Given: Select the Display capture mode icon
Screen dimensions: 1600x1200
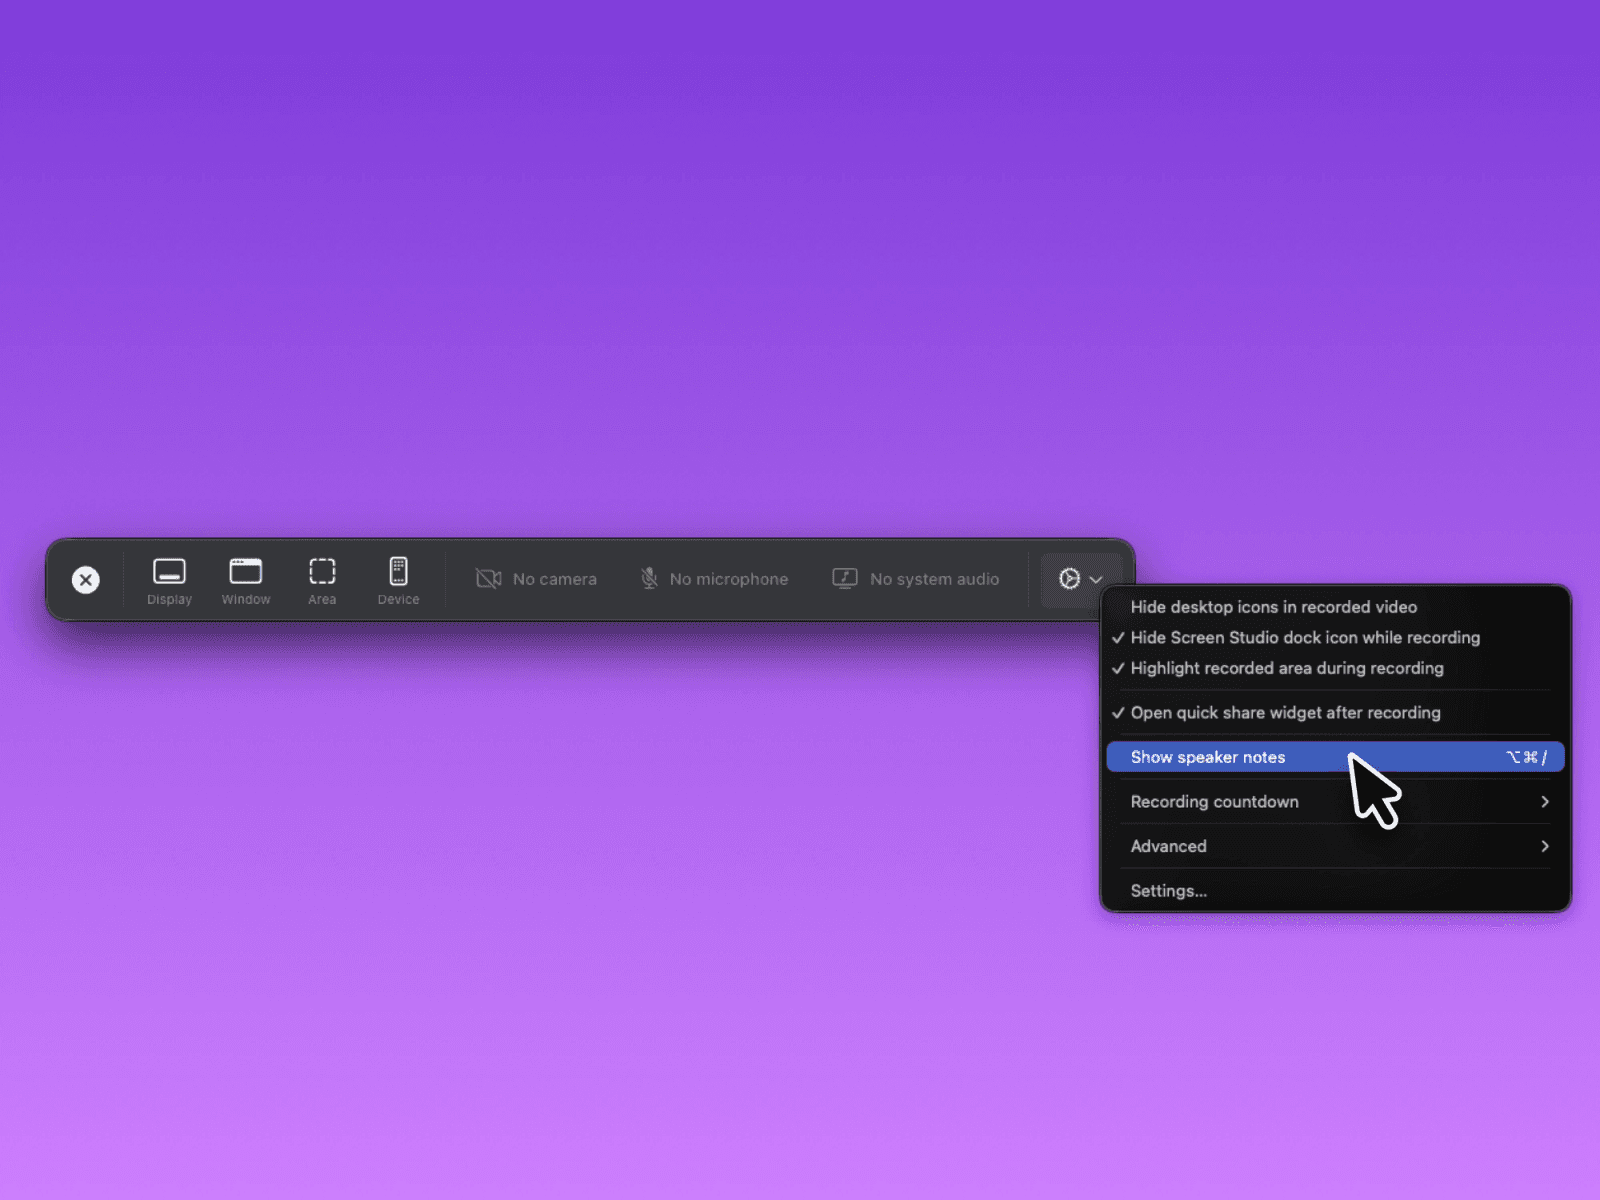Looking at the screenshot, I should (169, 572).
